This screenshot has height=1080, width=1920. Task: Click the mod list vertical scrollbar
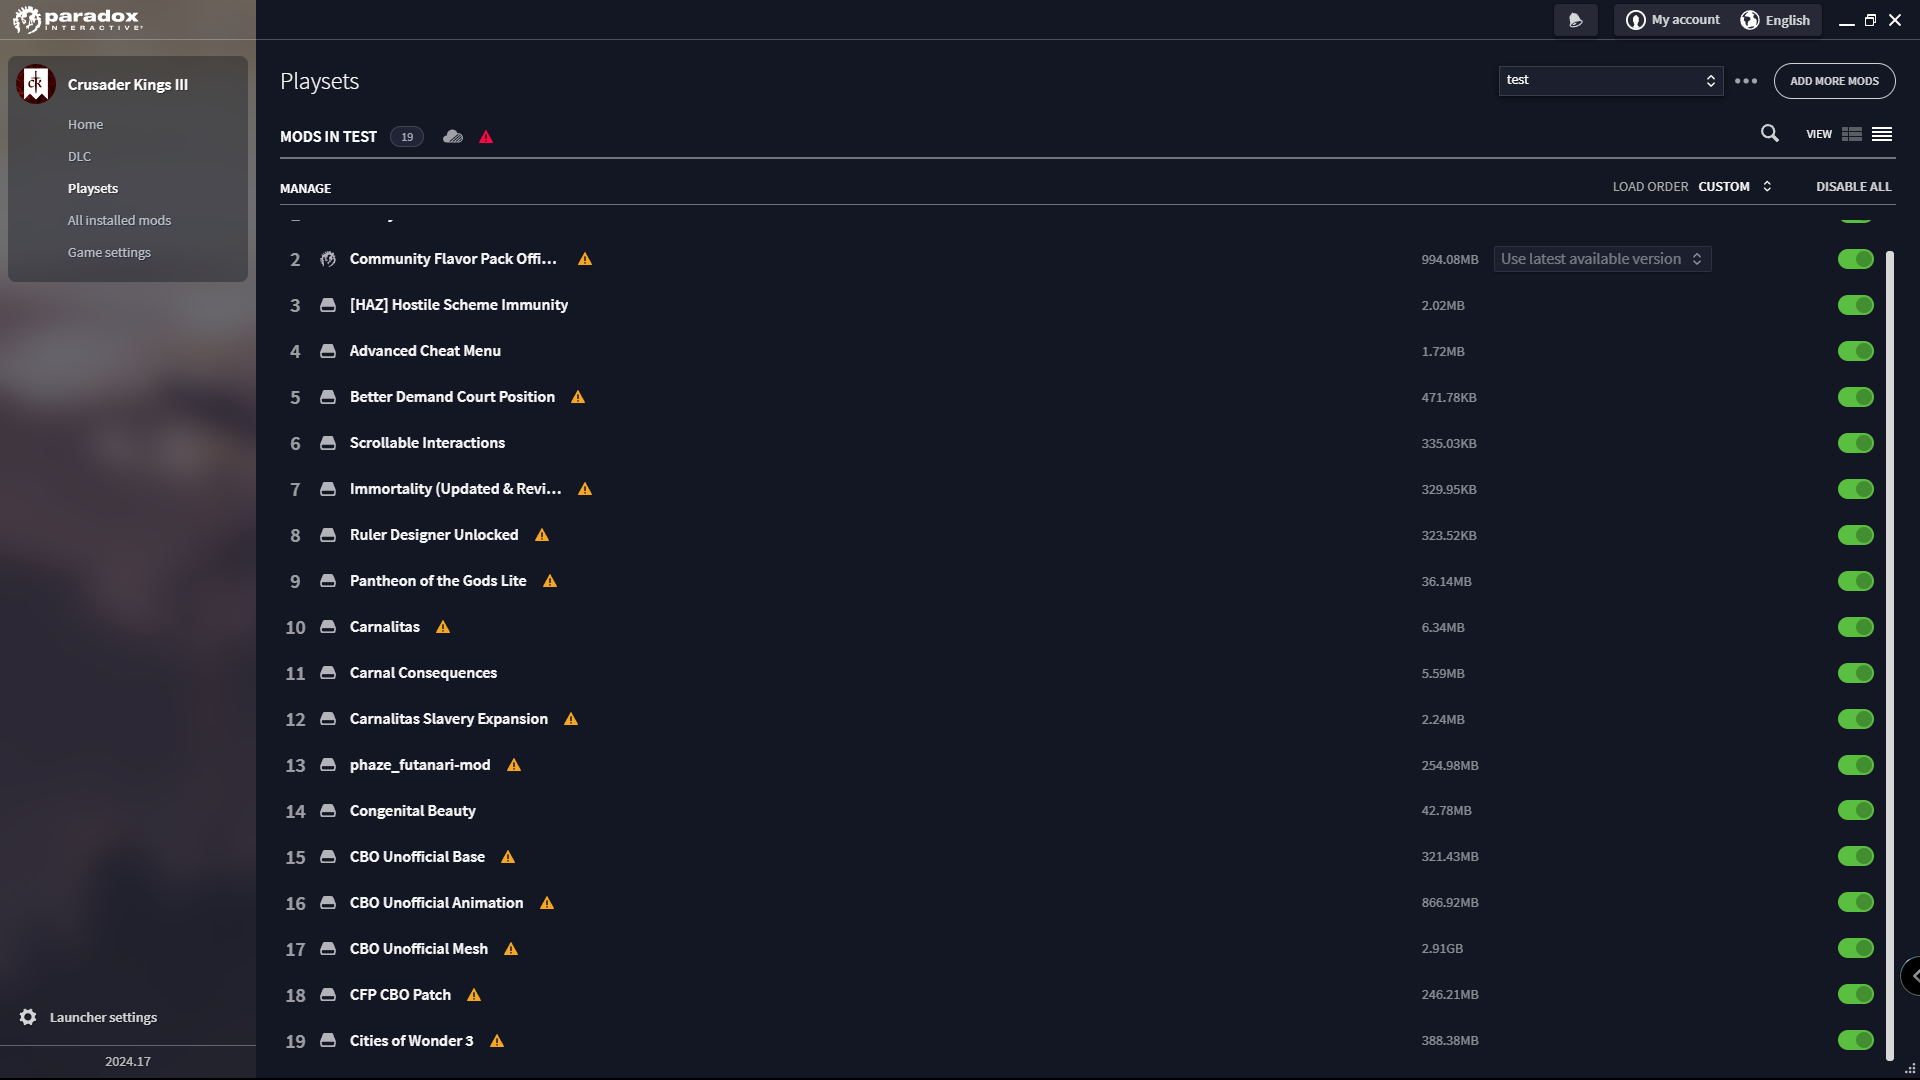point(1890,655)
